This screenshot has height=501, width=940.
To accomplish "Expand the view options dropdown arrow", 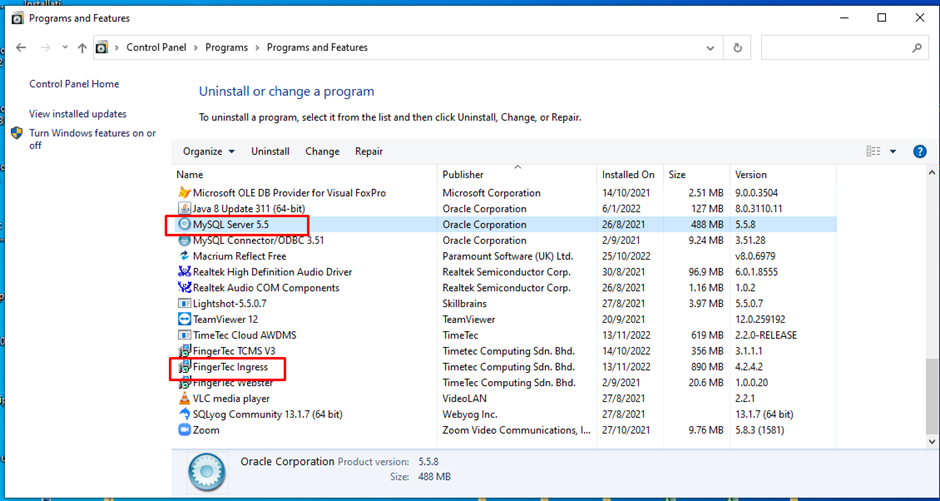I will (893, 152).
